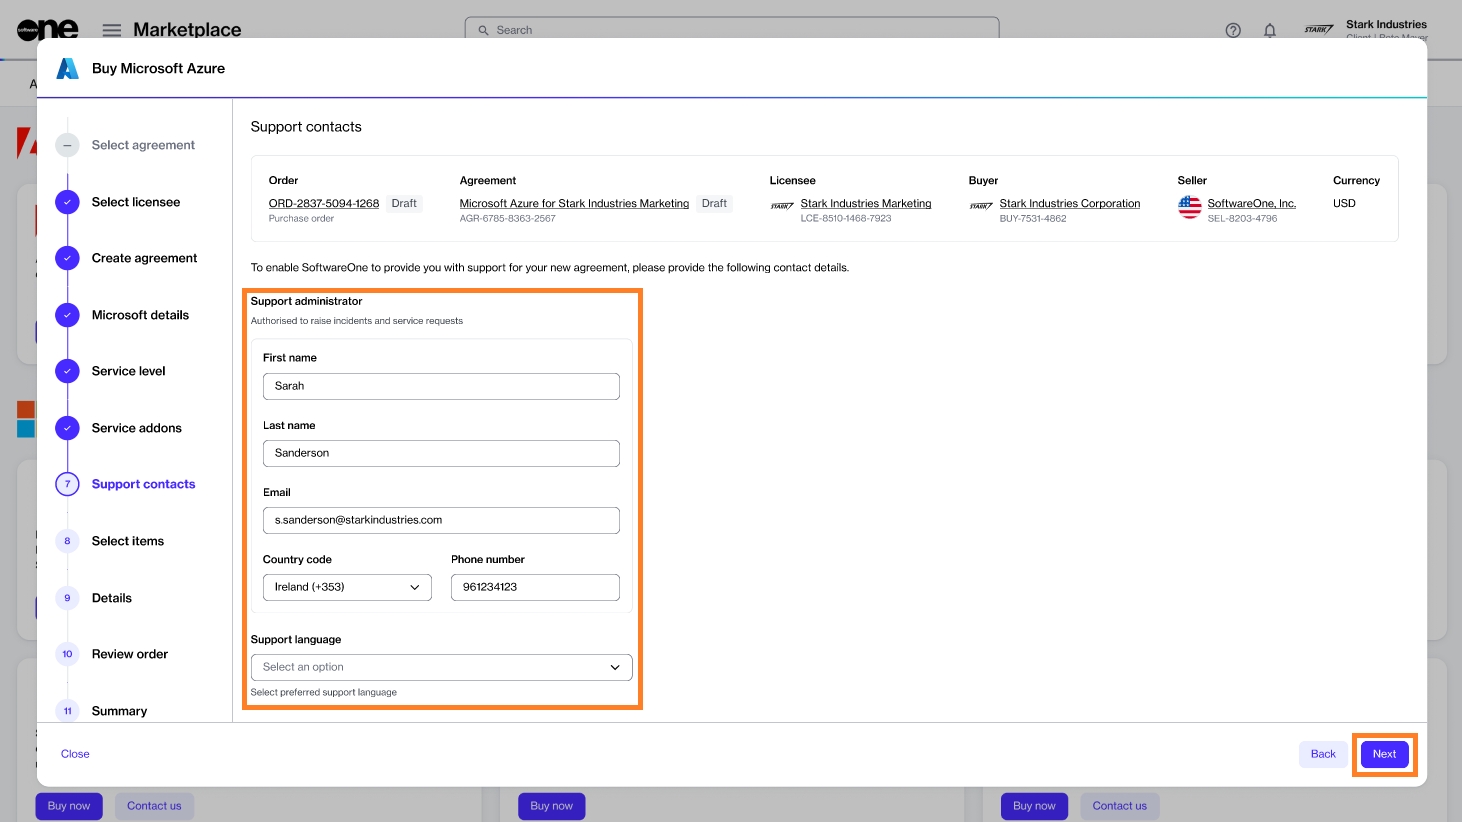The image size is (1462, 822).
Task: Click the Back button
Action: [x=1322, y=754]
